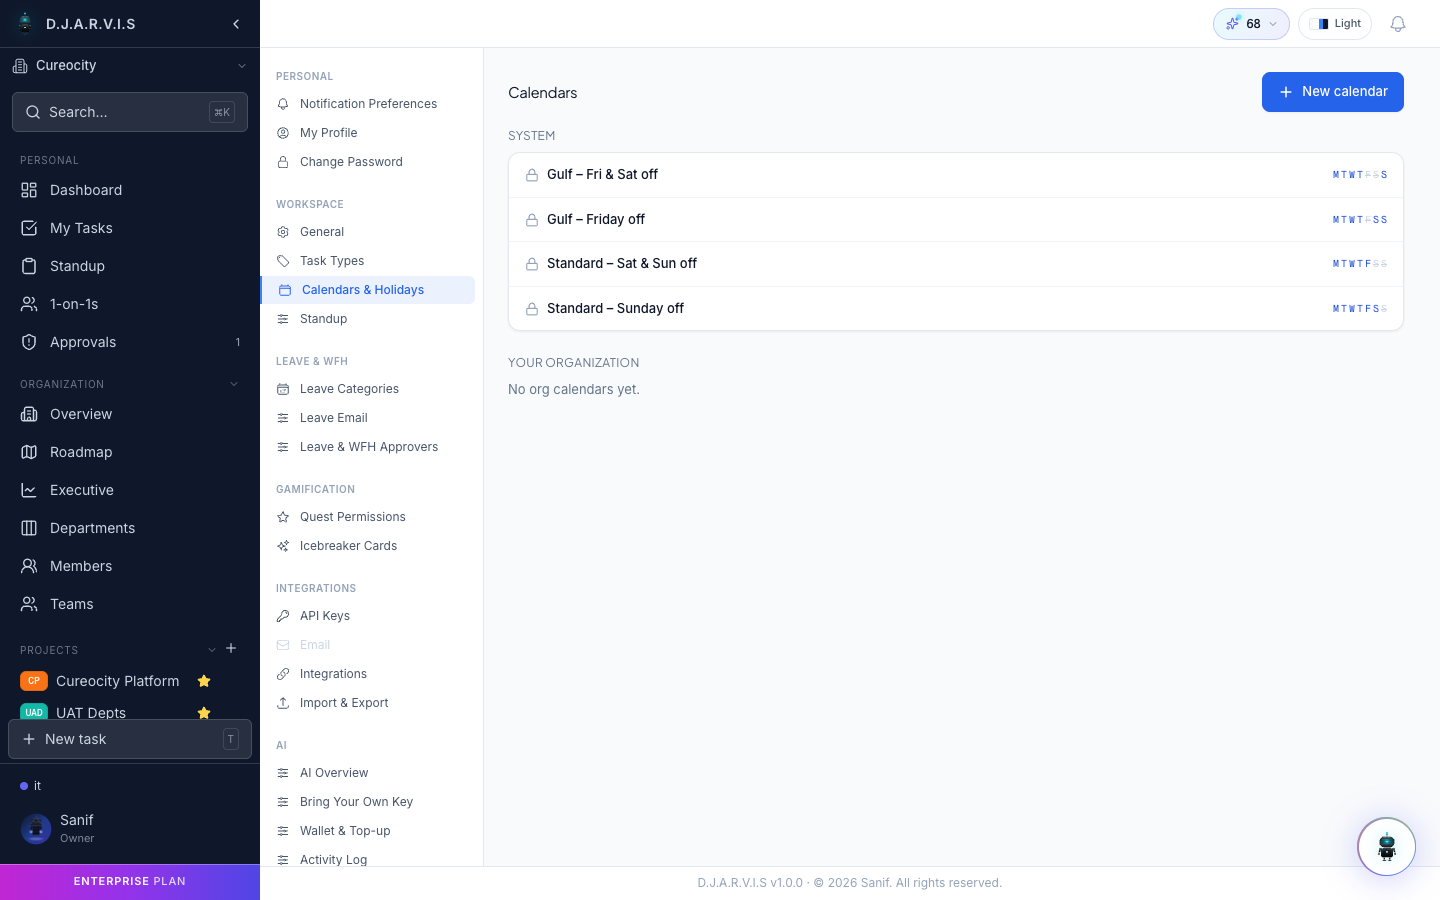Open Leave & WFH Approvers
Image resolution: width=1440 pixels, height=900 pixels.
(x=368, y=447)
